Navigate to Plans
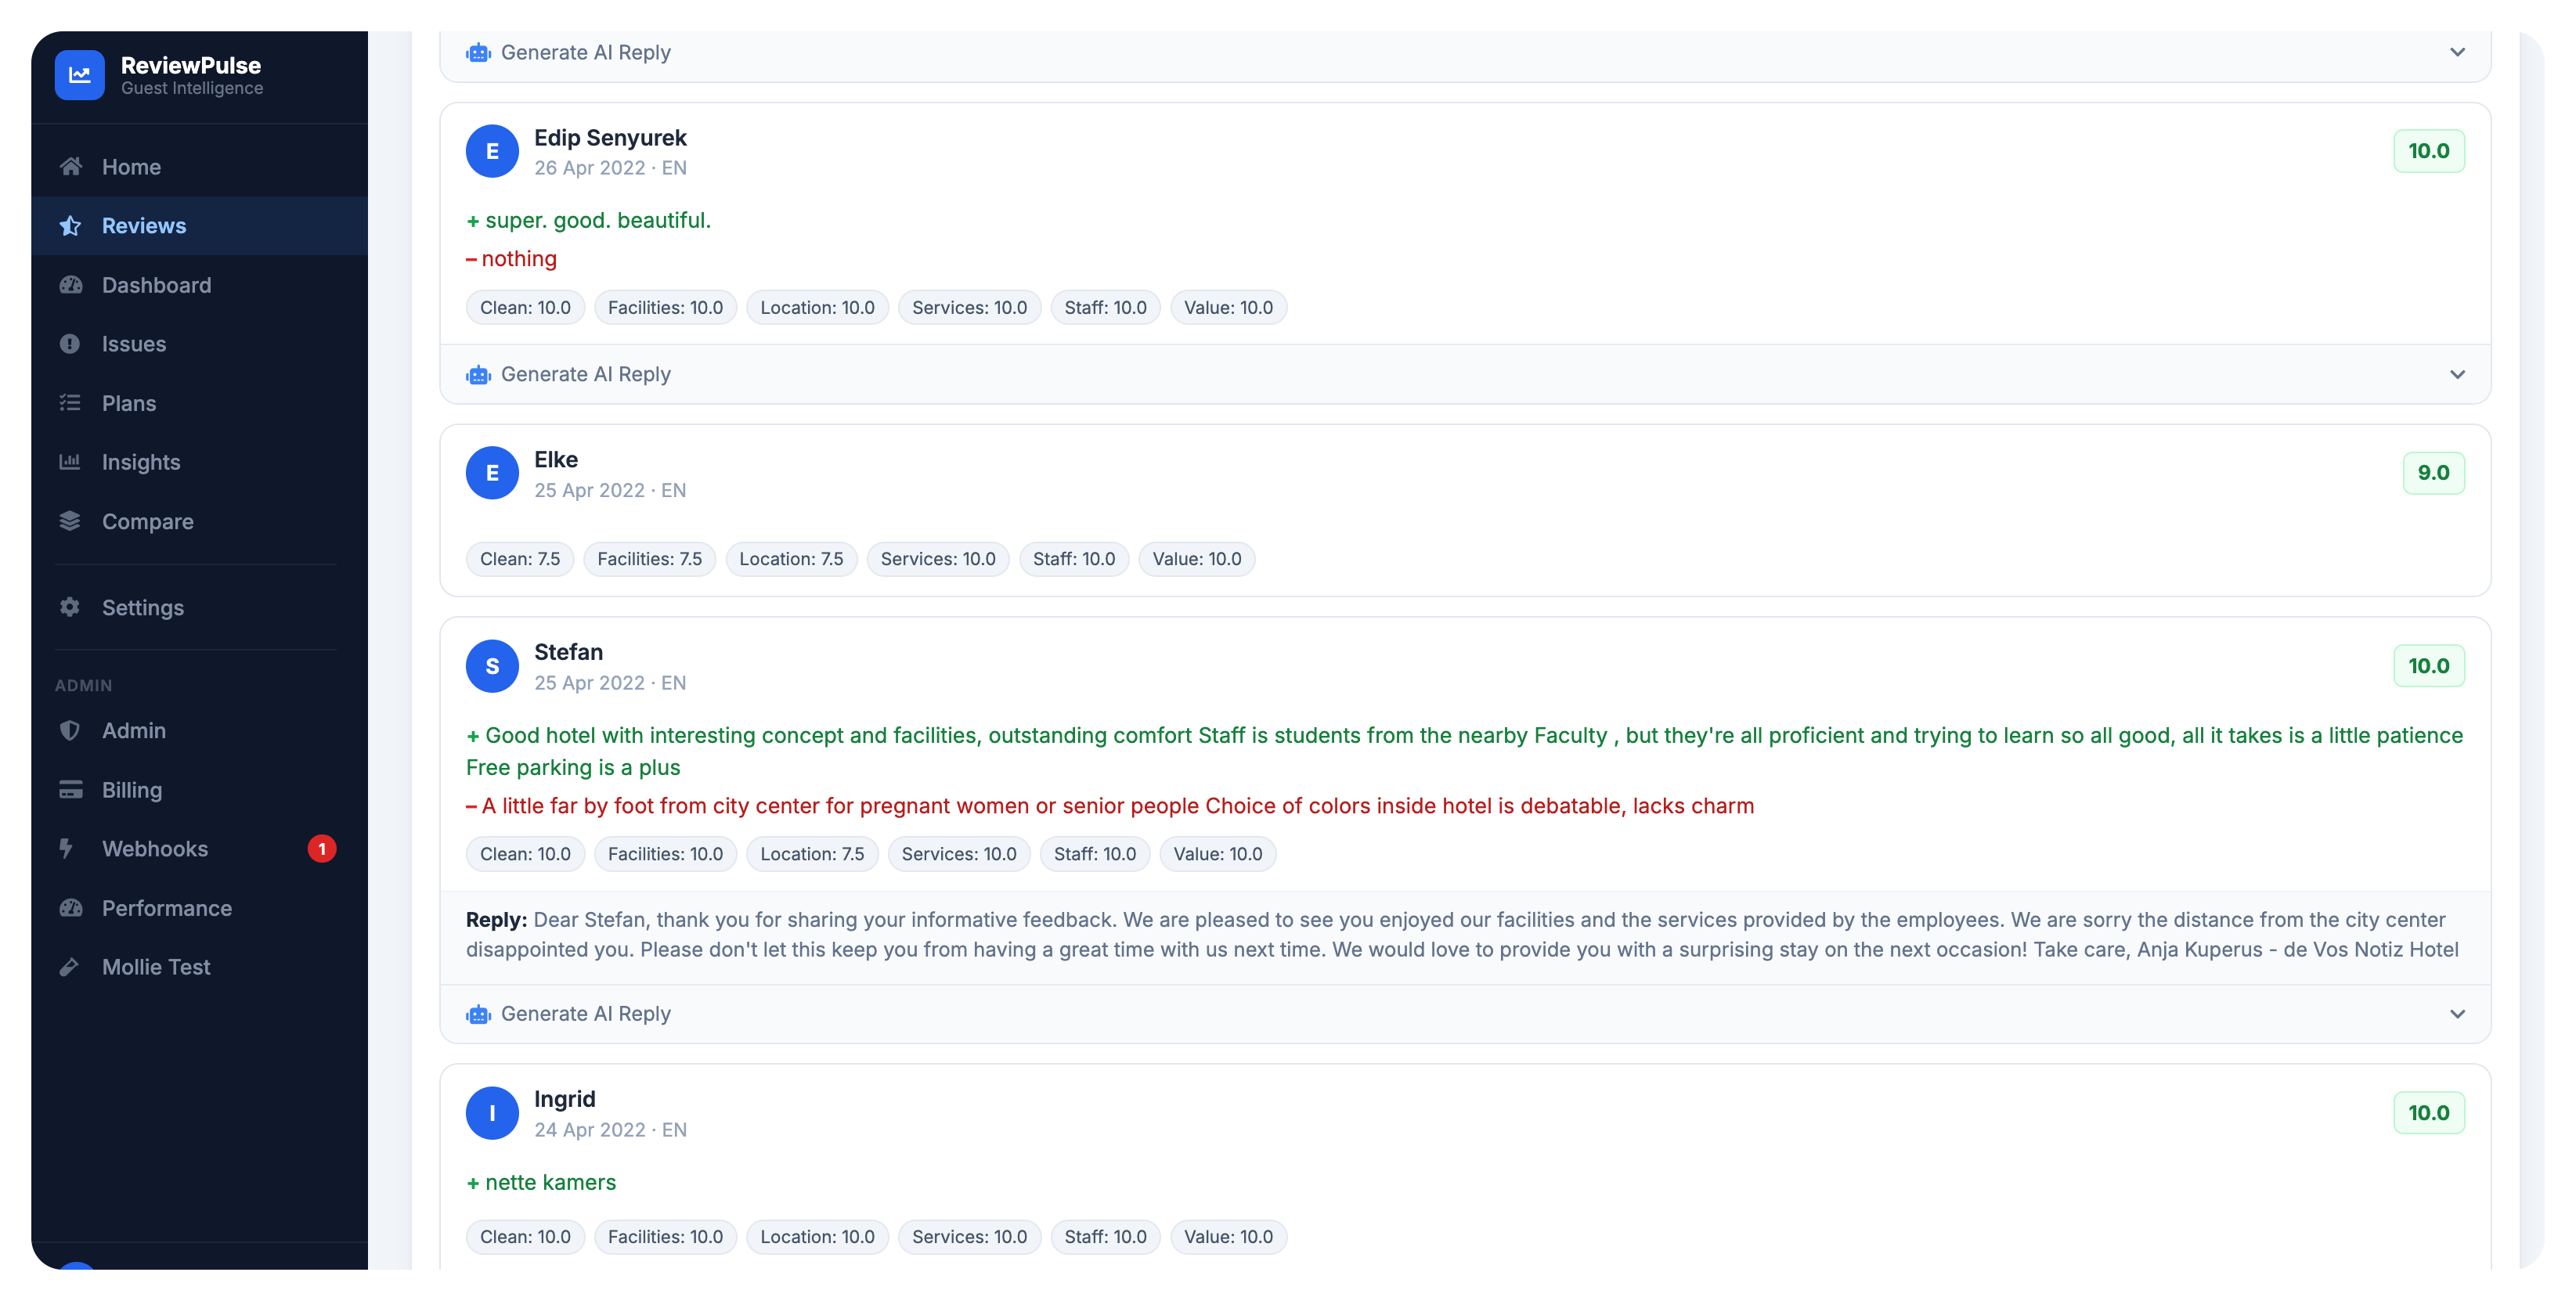Screen dimensions: 2576x1301 pyautogui.click(x=199, y=402)
